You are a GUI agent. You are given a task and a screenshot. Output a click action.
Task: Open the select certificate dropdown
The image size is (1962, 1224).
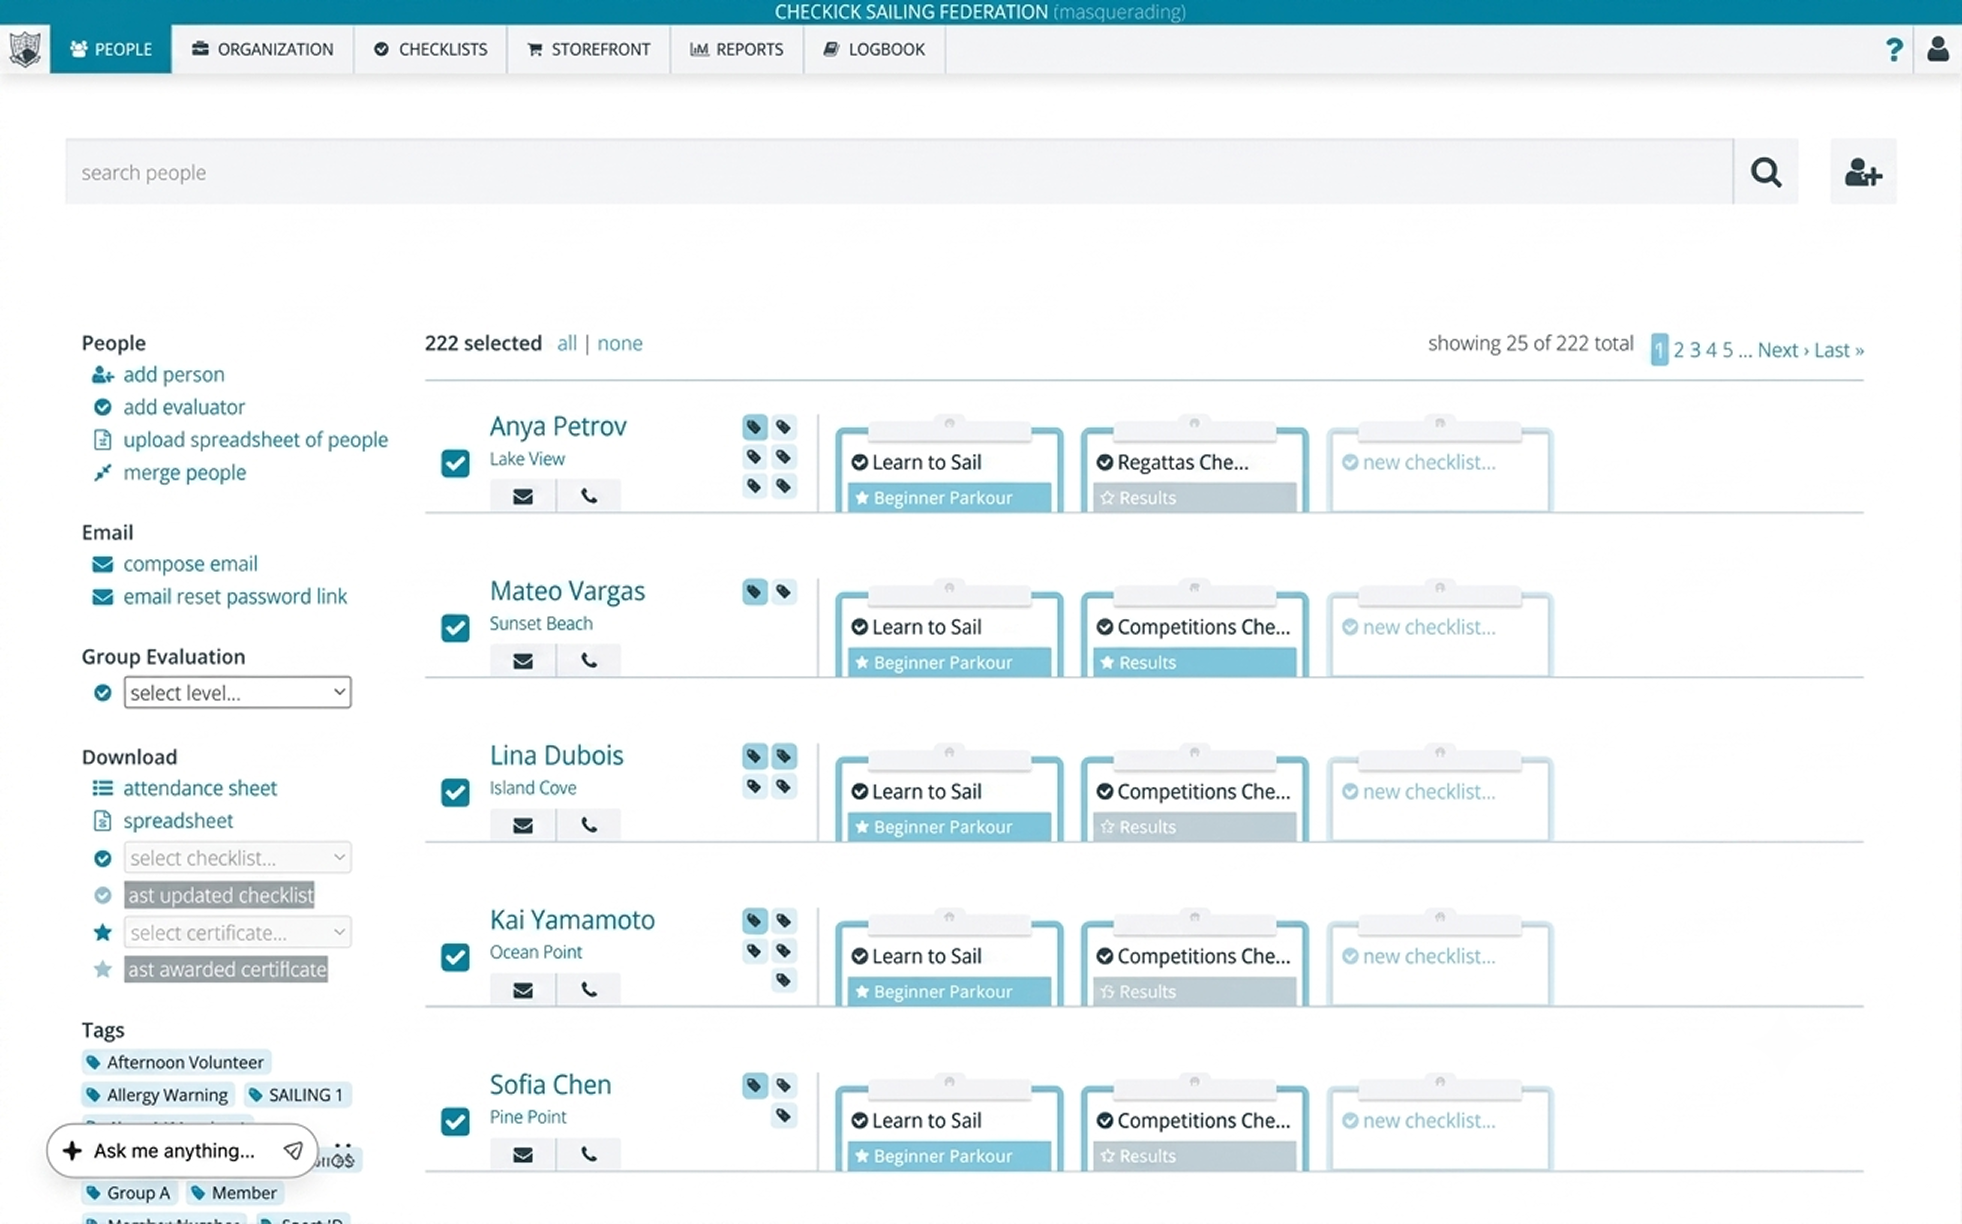(237, 932)
